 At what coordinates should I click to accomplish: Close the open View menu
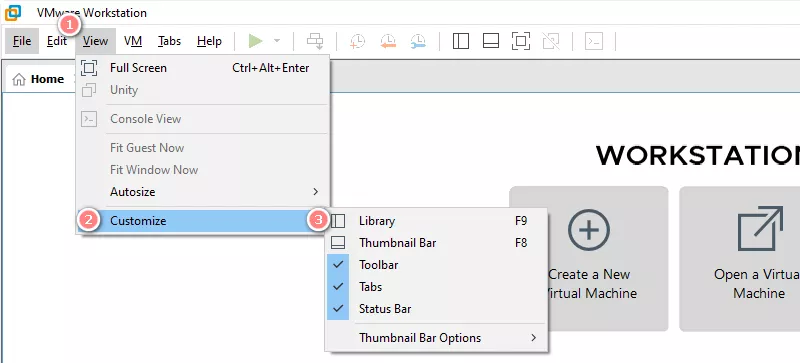(x=95, y=41)
